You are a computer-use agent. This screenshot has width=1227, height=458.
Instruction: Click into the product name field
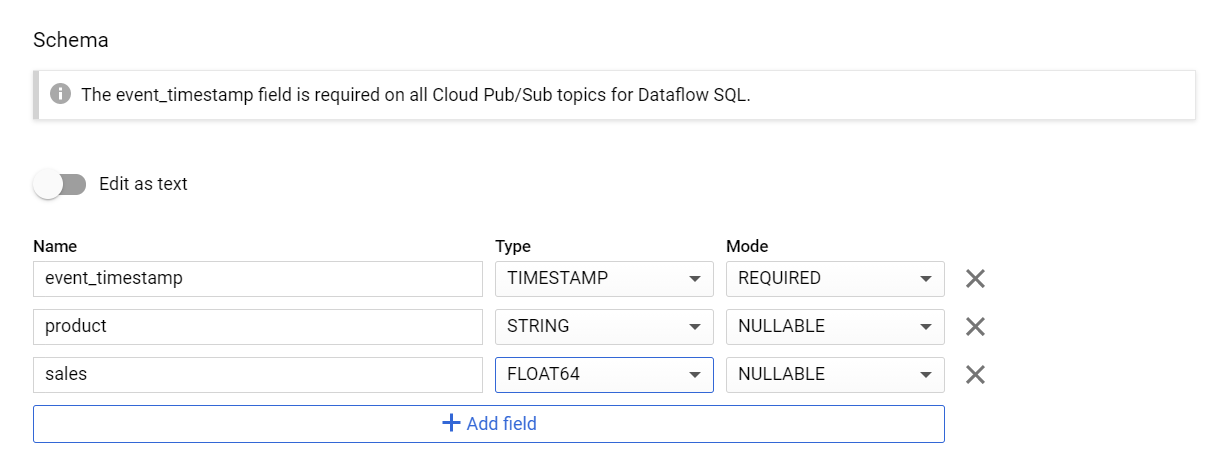click(x=258, y=327)
